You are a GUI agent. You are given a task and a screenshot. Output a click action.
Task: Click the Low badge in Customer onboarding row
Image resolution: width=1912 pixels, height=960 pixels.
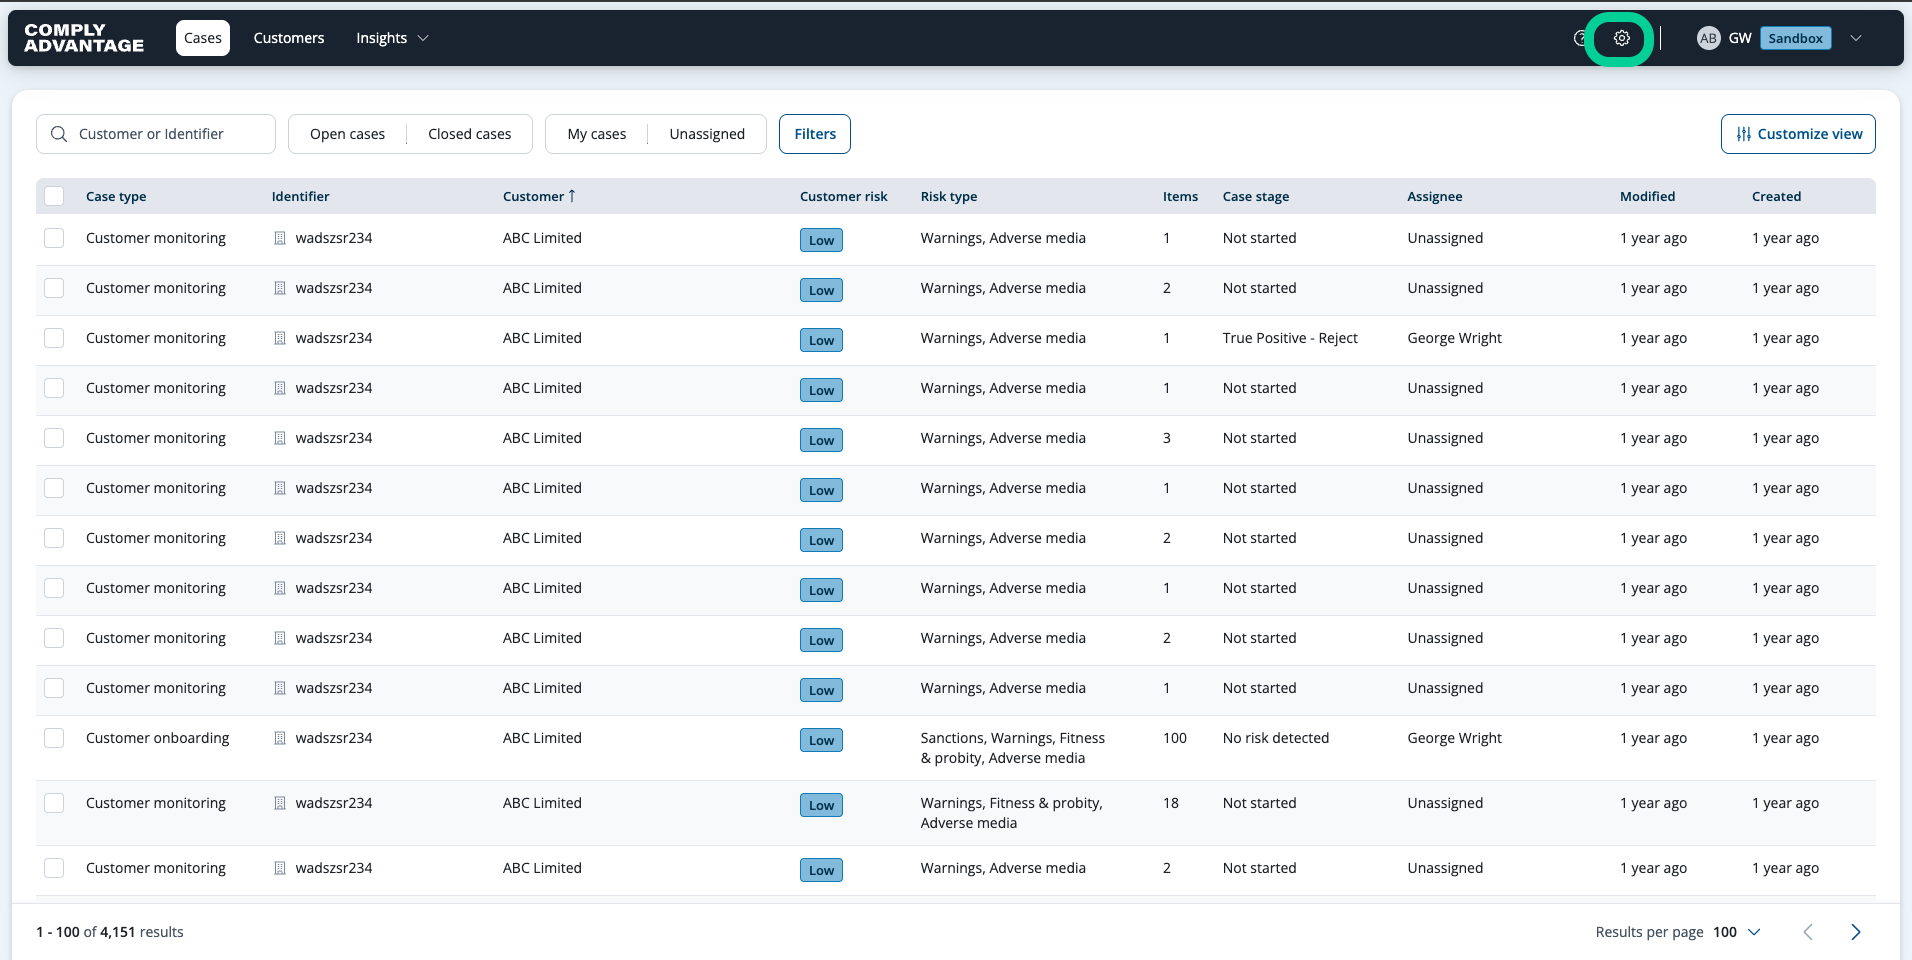pos(821,740)
